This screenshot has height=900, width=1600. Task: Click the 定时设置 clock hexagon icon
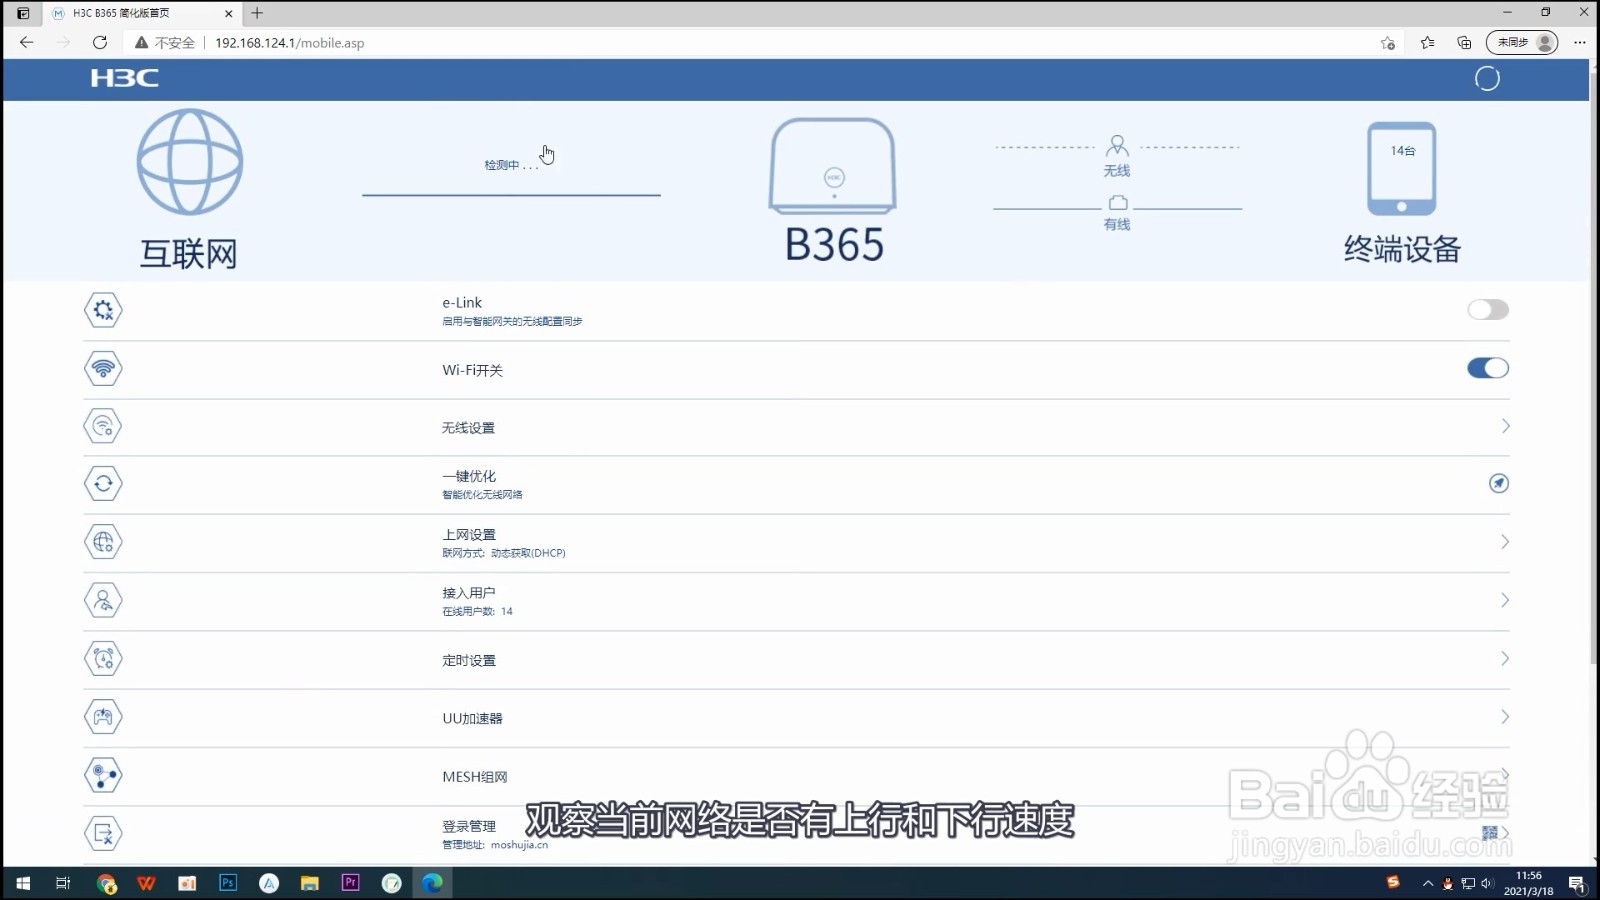[103, 658]
